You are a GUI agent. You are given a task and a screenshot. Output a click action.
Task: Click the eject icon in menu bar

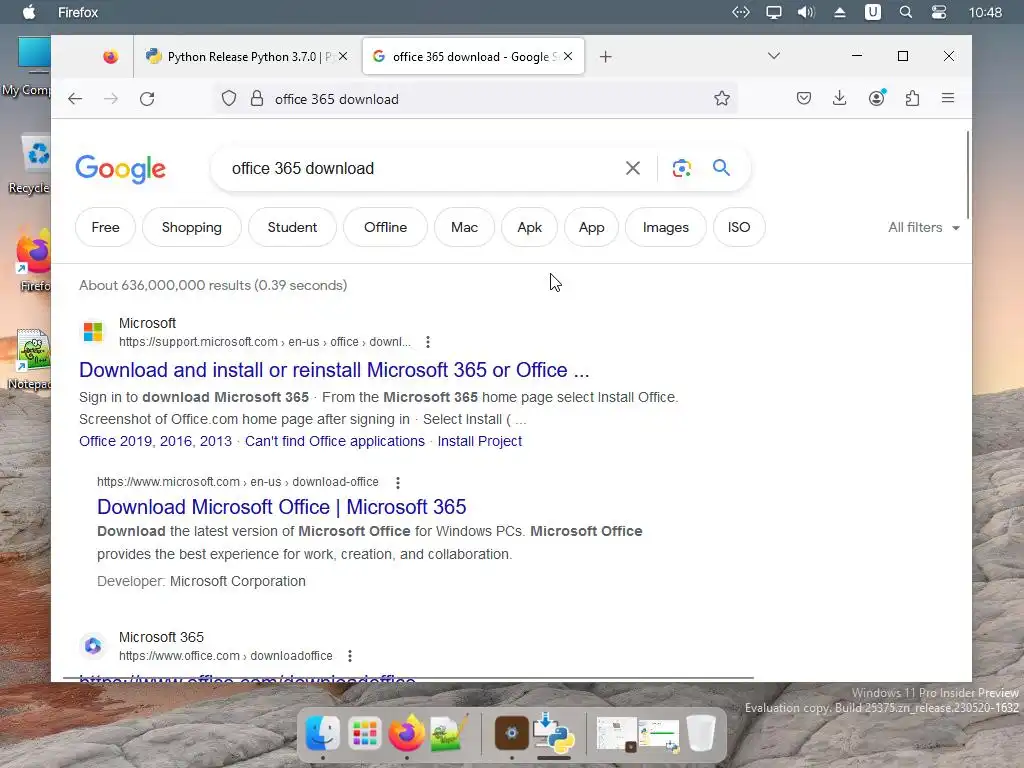click(x=840, y=12)
